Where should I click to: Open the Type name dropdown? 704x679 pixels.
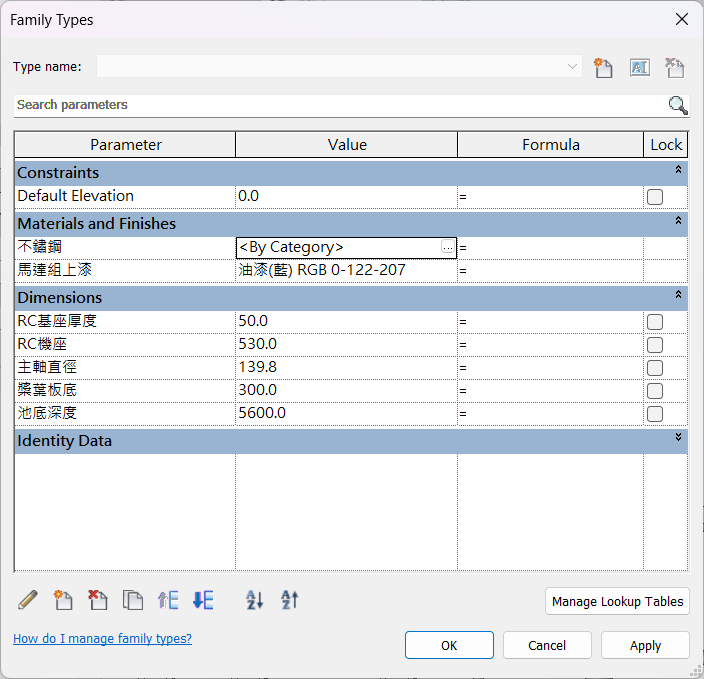tap(572, 67)
